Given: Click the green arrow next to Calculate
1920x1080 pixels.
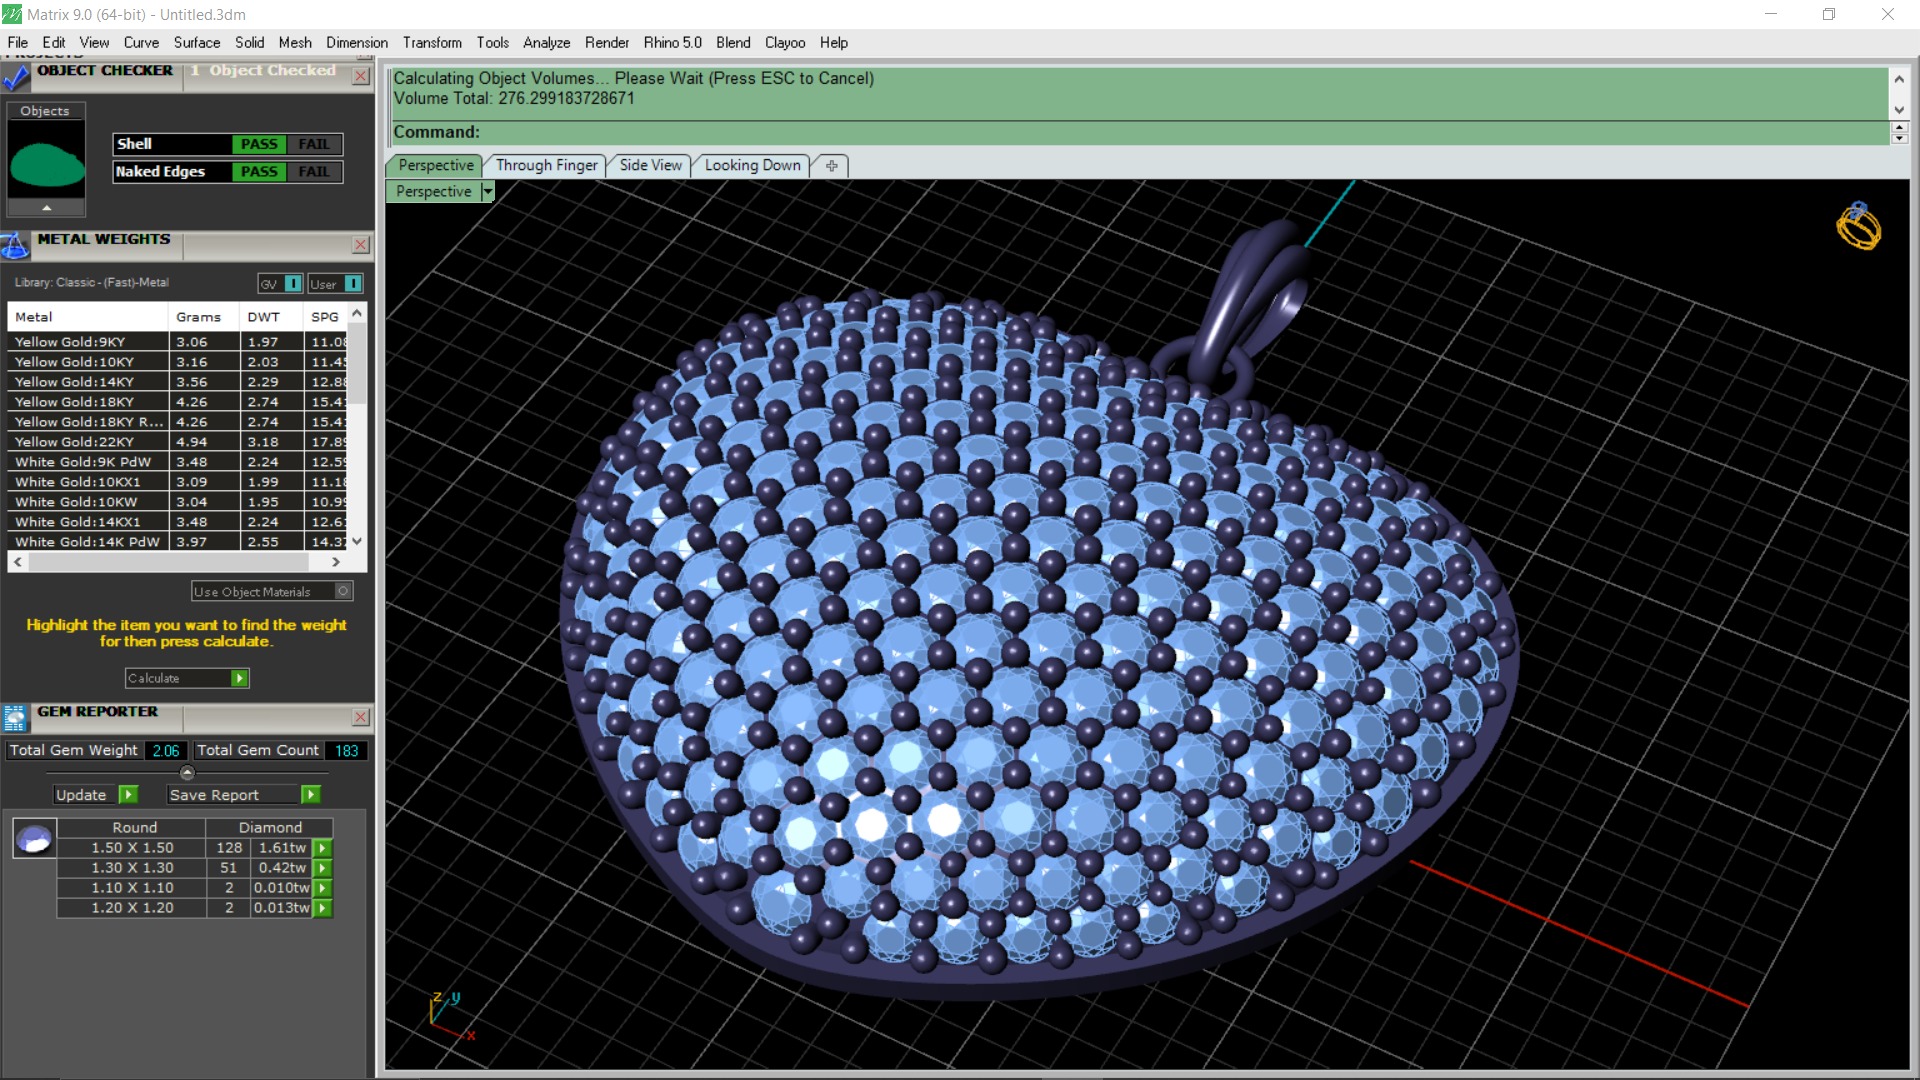Looking at the screenshot, I should [239, 678].
